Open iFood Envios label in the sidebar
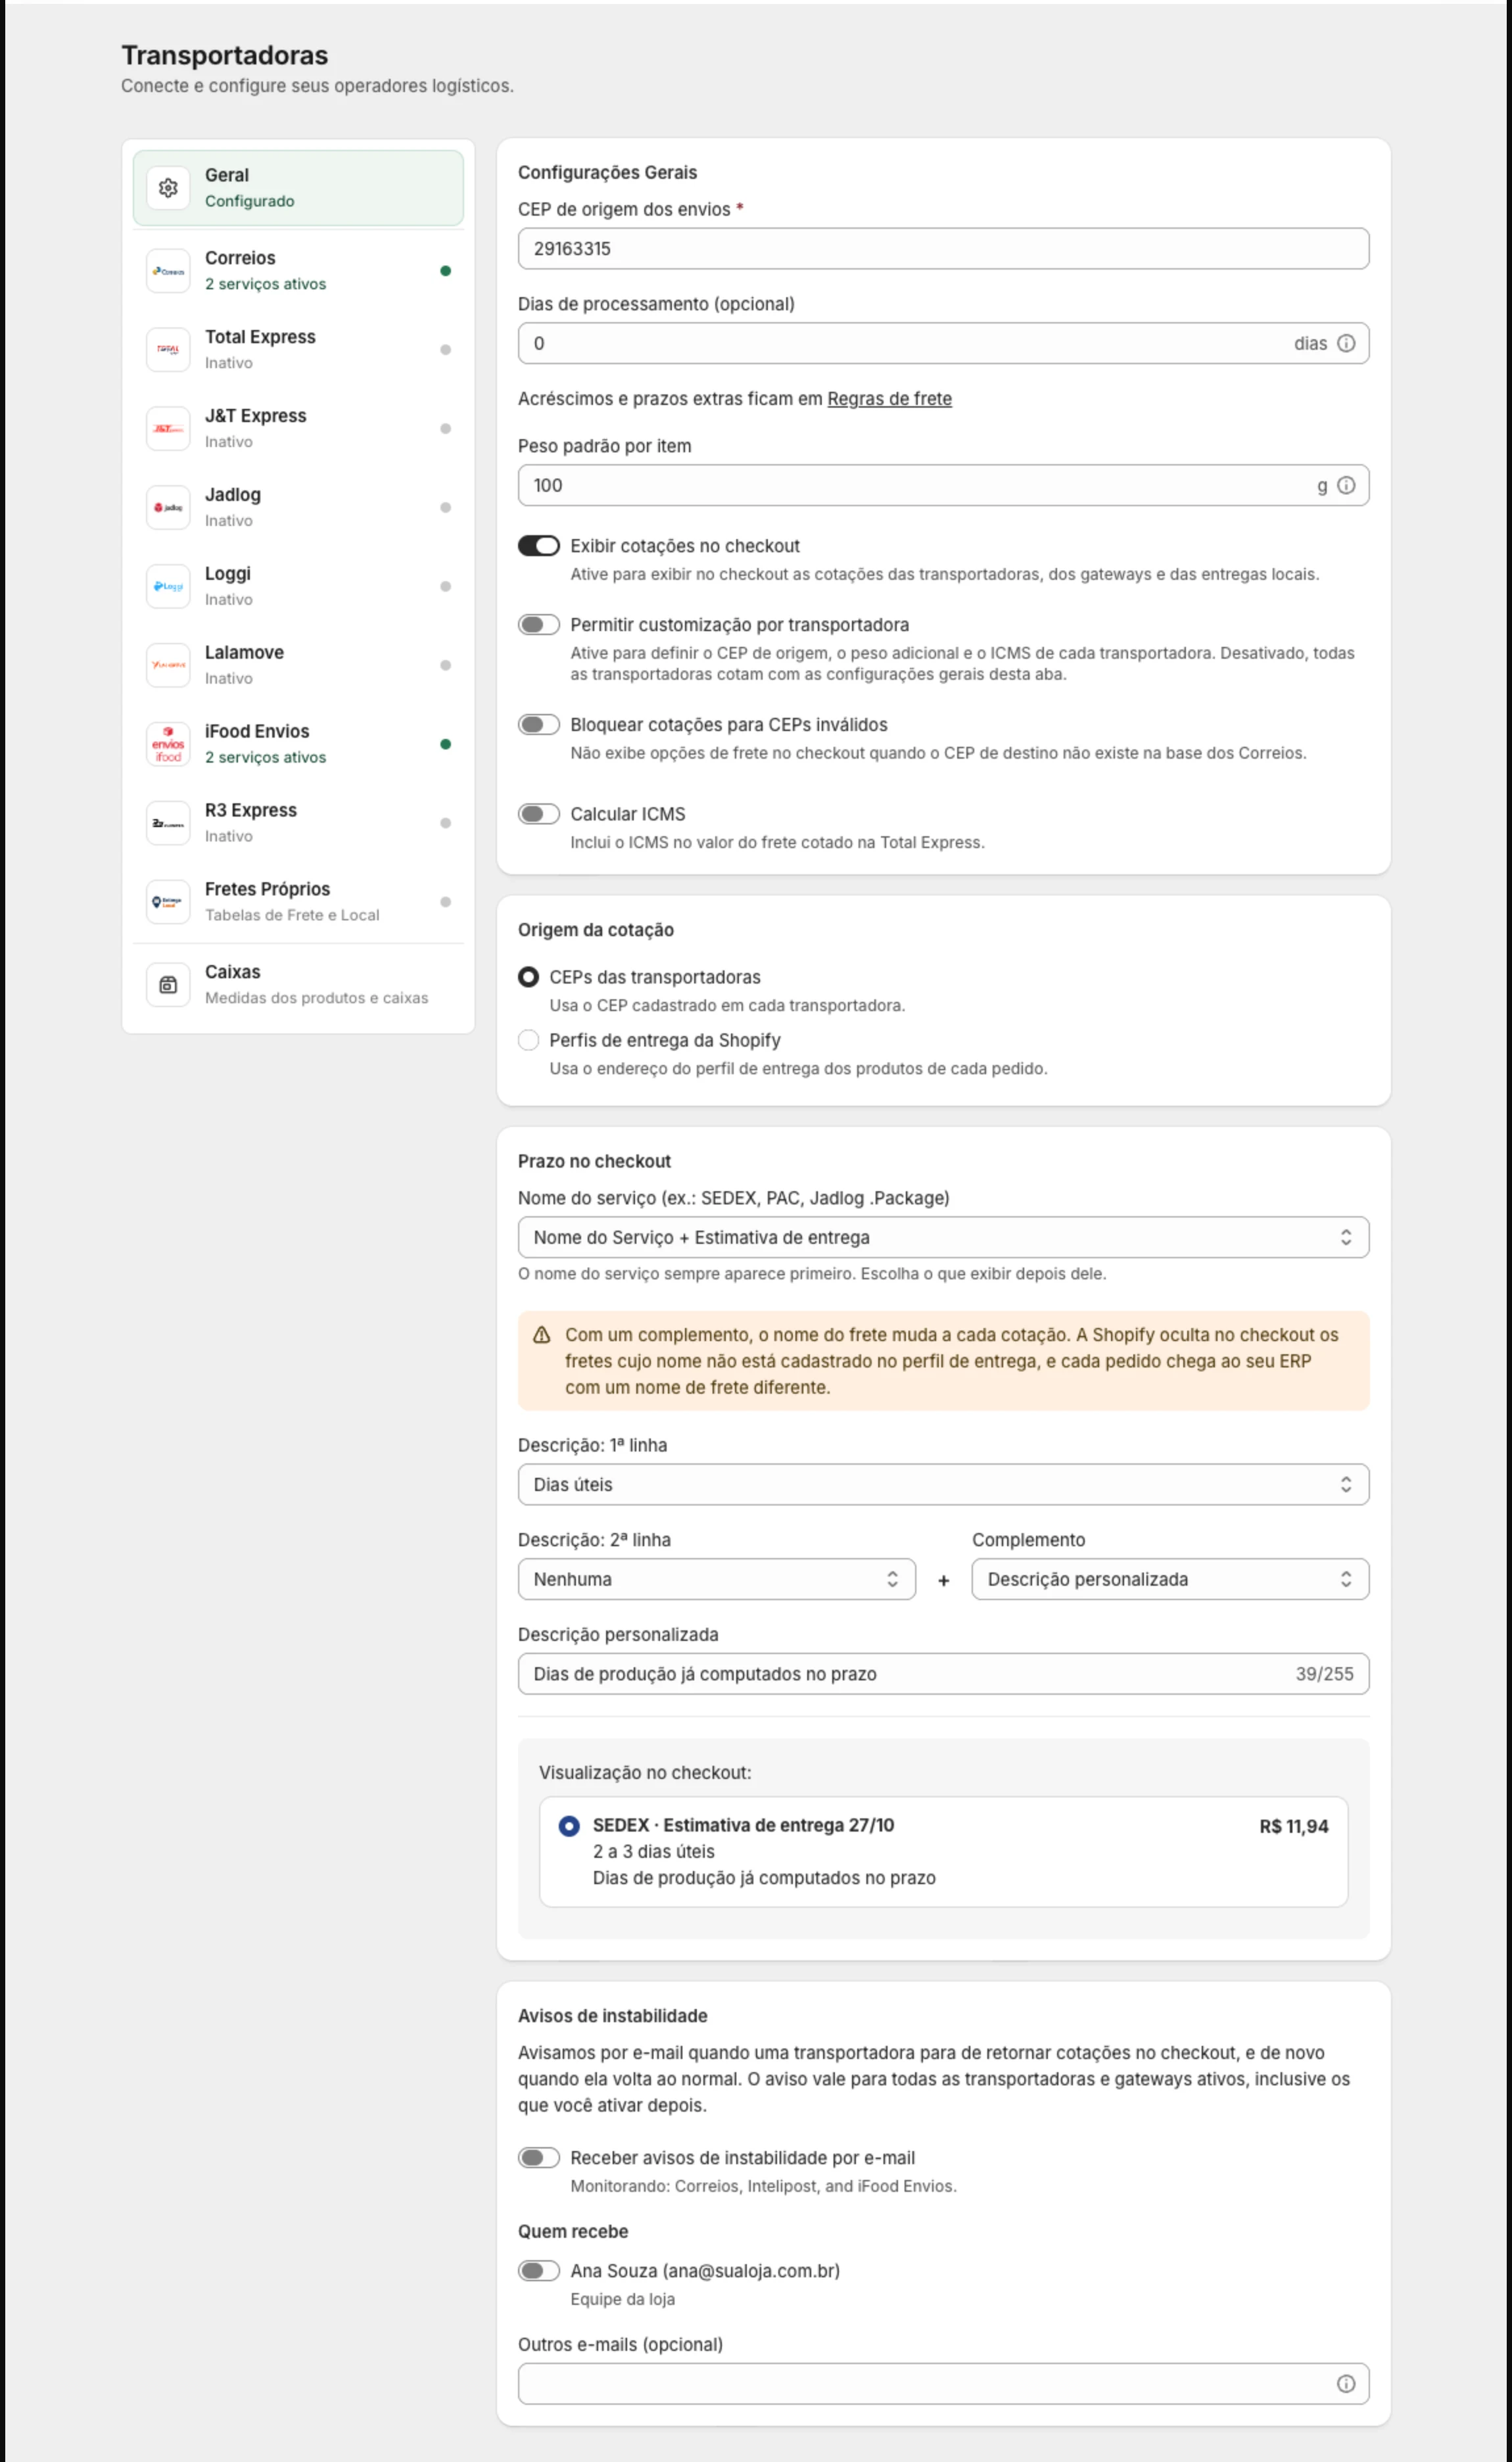Viewport: 1512px width, 2462px height. coord(257,731)
